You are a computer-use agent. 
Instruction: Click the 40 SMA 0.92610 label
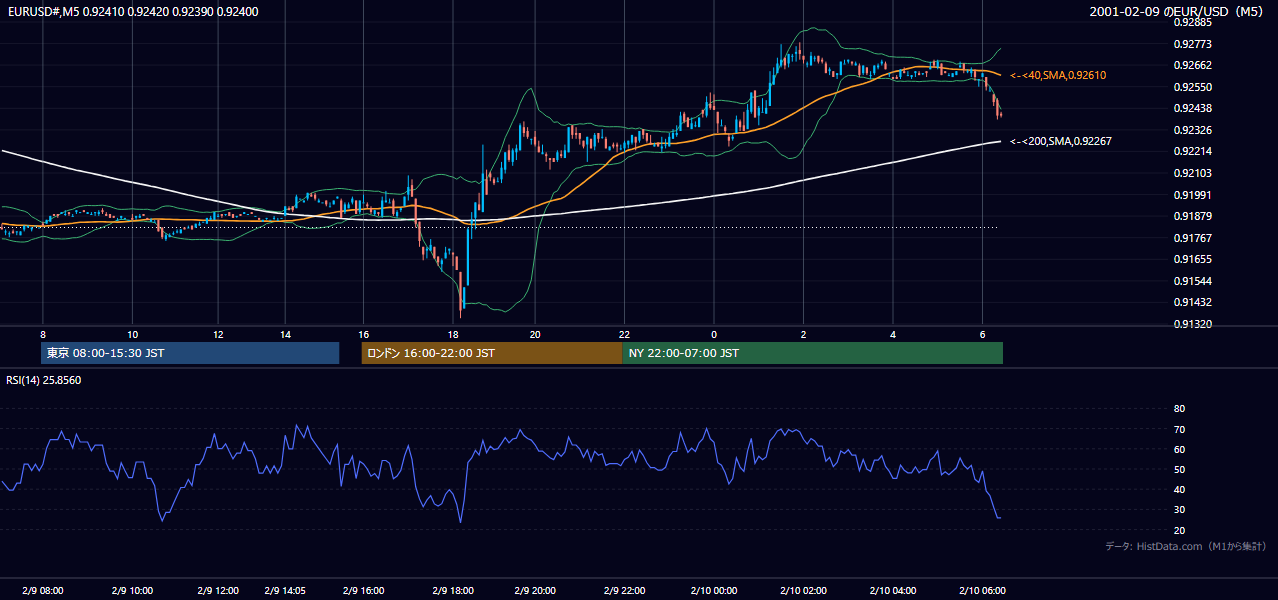coord(1058,75)
